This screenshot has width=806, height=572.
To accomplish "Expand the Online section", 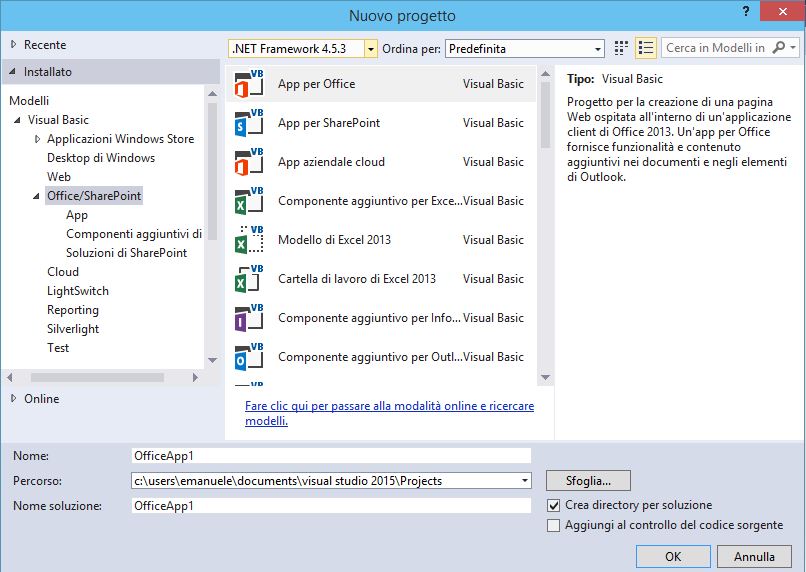I will (x=13, y=398).
